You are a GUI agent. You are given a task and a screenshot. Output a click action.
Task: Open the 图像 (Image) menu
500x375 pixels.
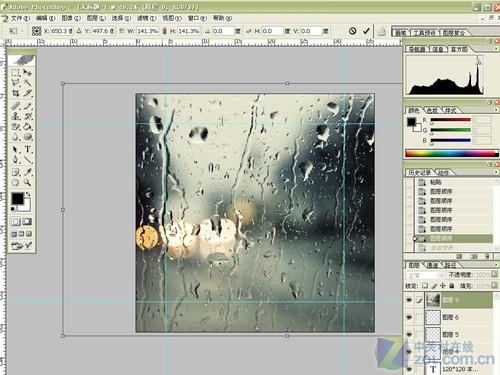(71, 18)
